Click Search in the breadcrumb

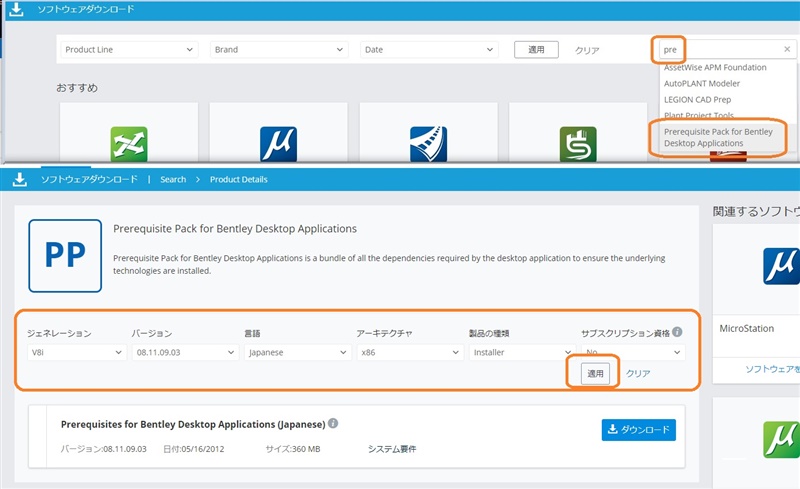tap(173, 179)
